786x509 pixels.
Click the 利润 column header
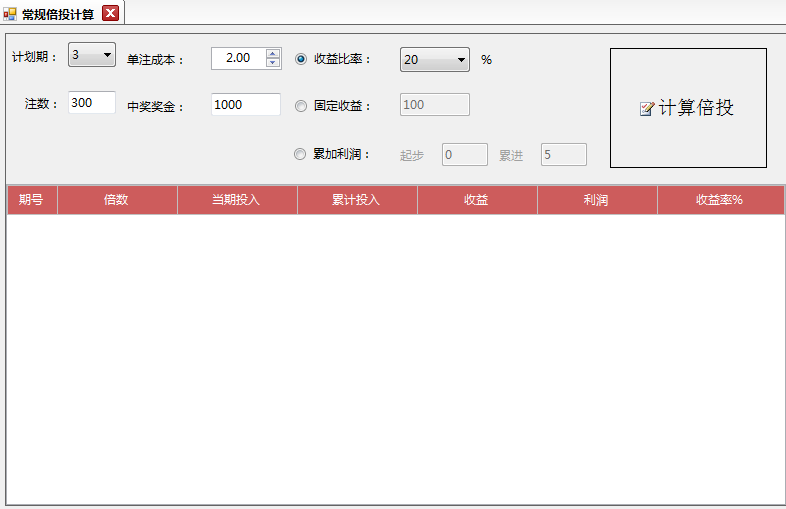[597, 200]
